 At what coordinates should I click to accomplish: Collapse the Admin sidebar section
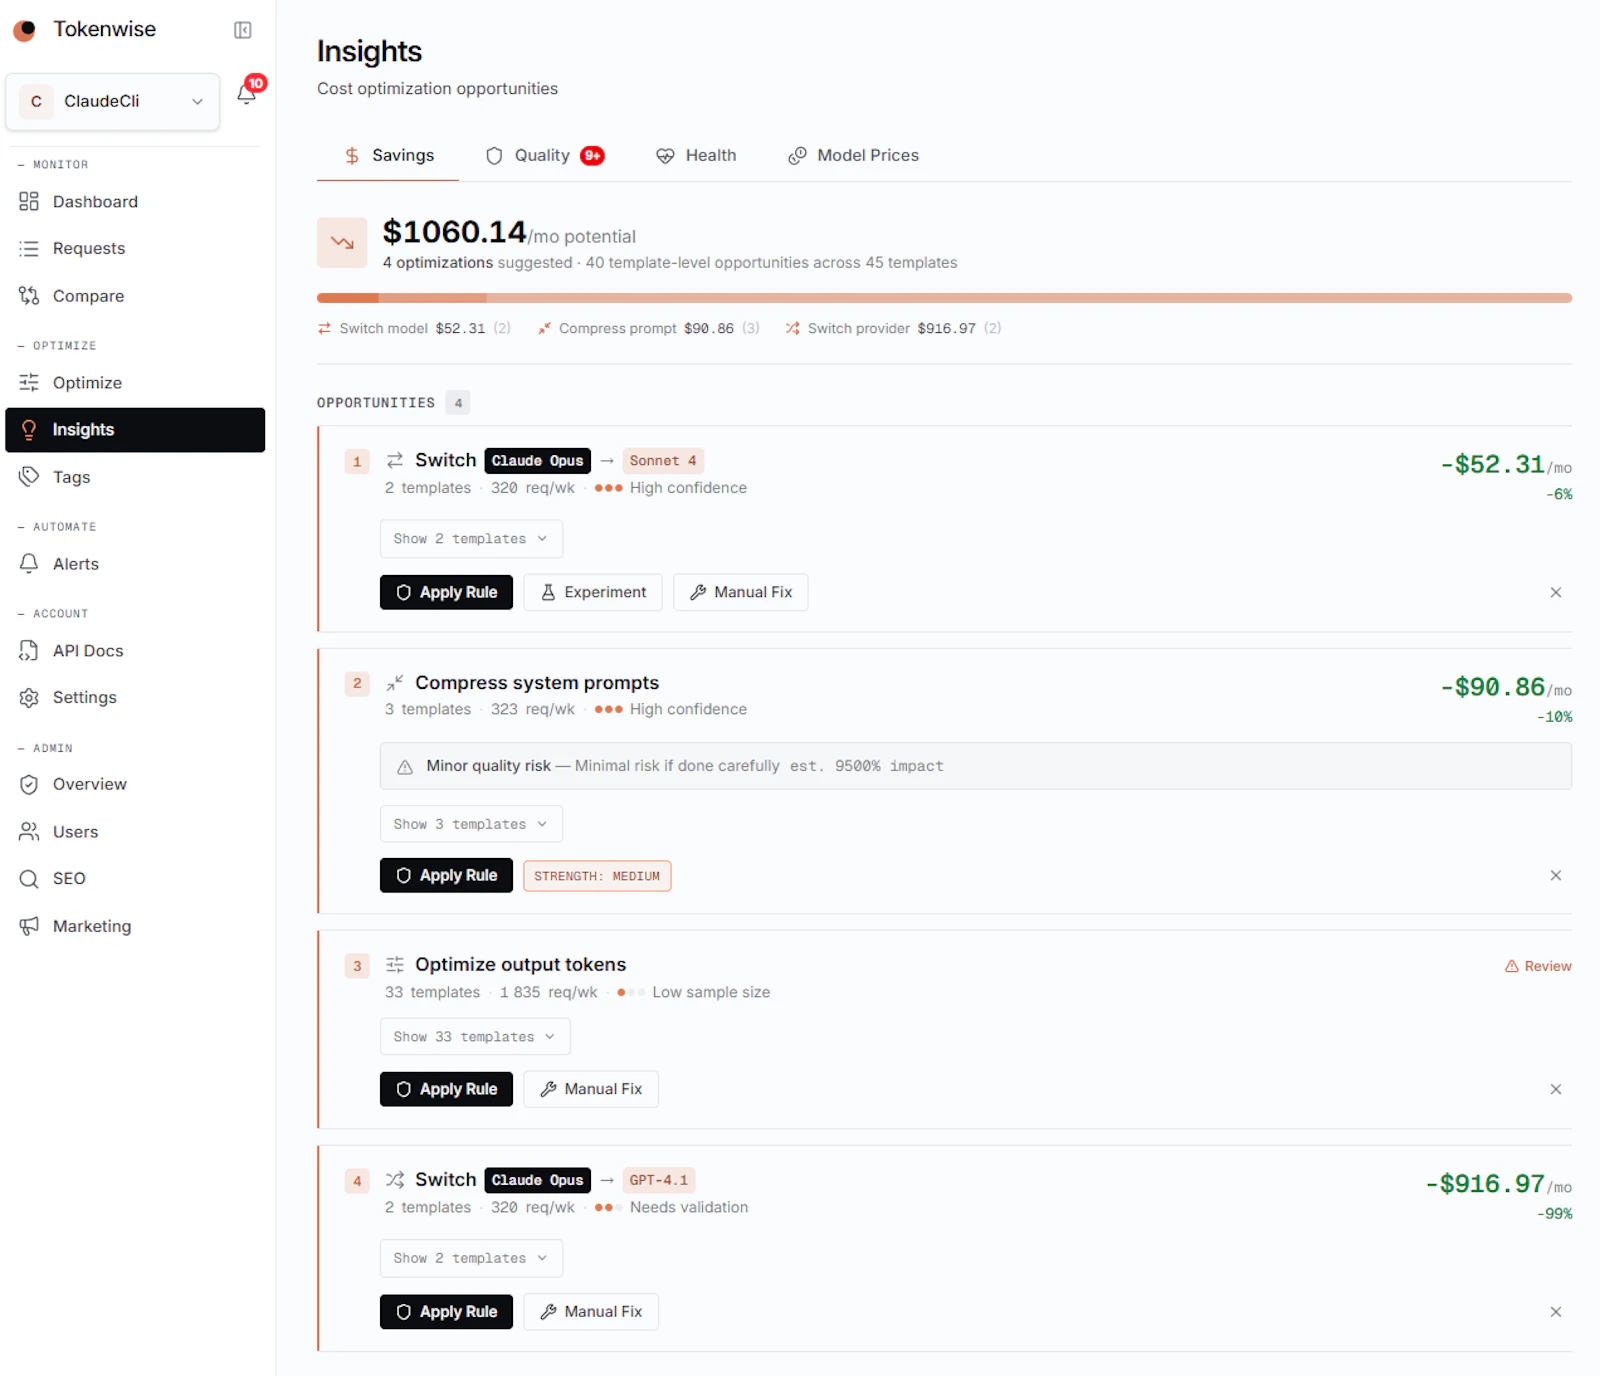click(x=45, y=748)
